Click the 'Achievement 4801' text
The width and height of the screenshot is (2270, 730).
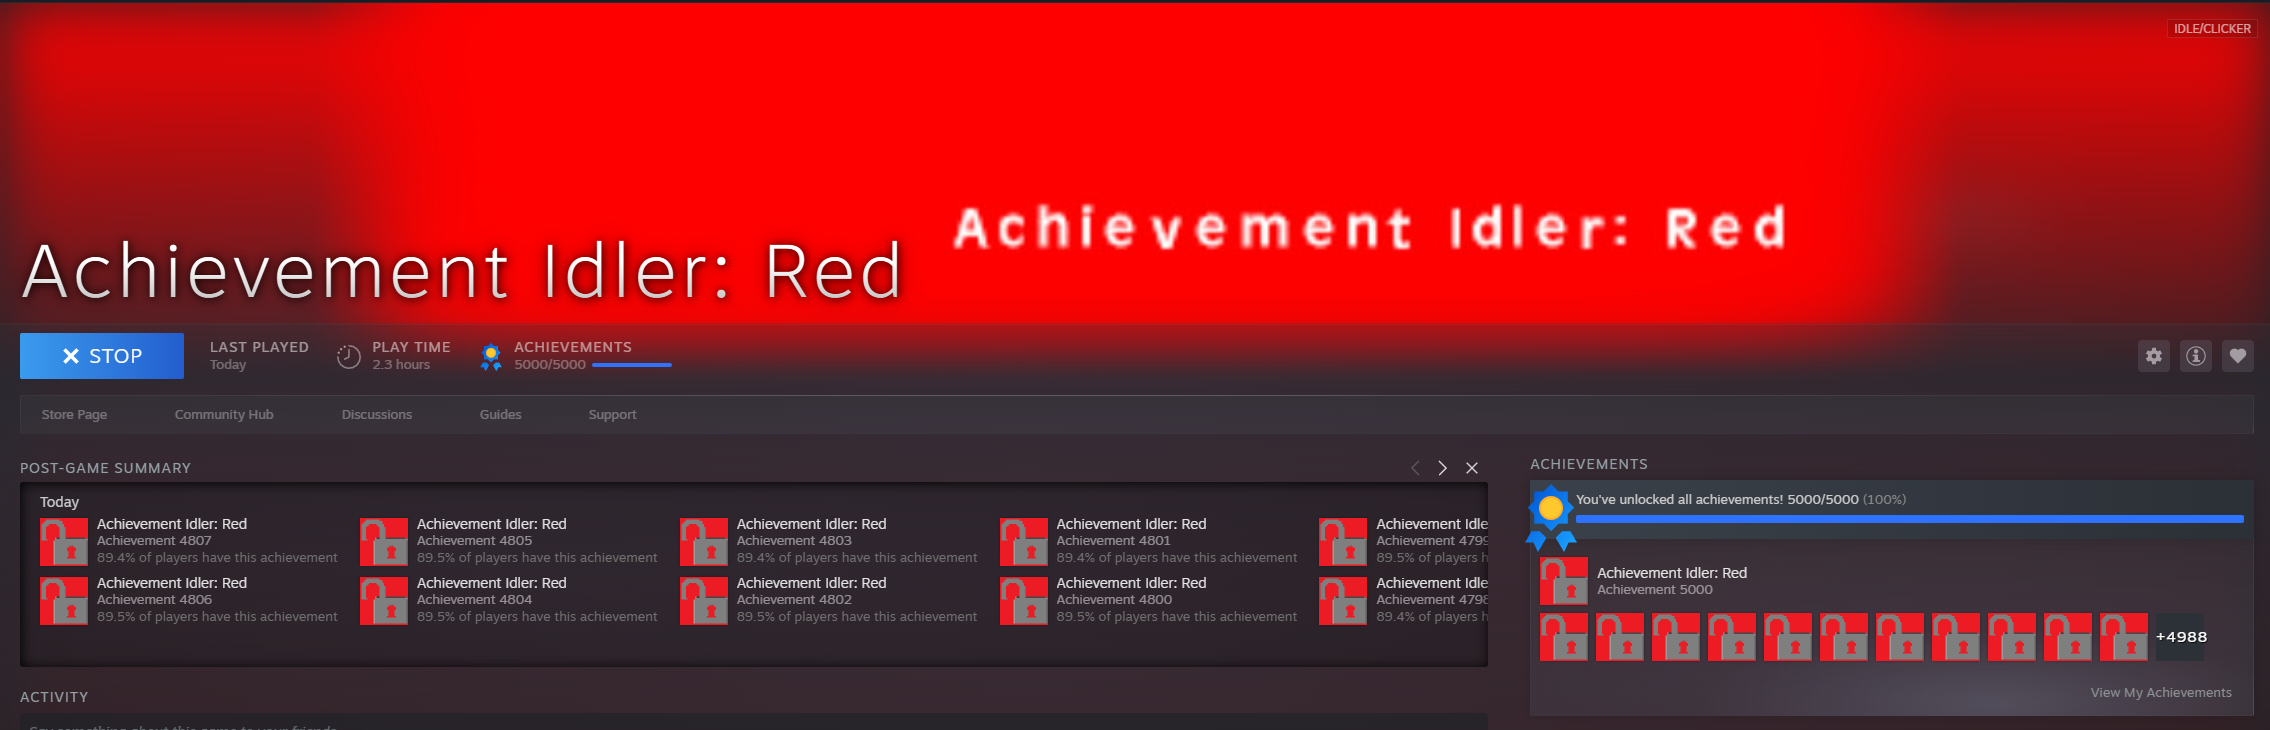(x=1113, y=541)
